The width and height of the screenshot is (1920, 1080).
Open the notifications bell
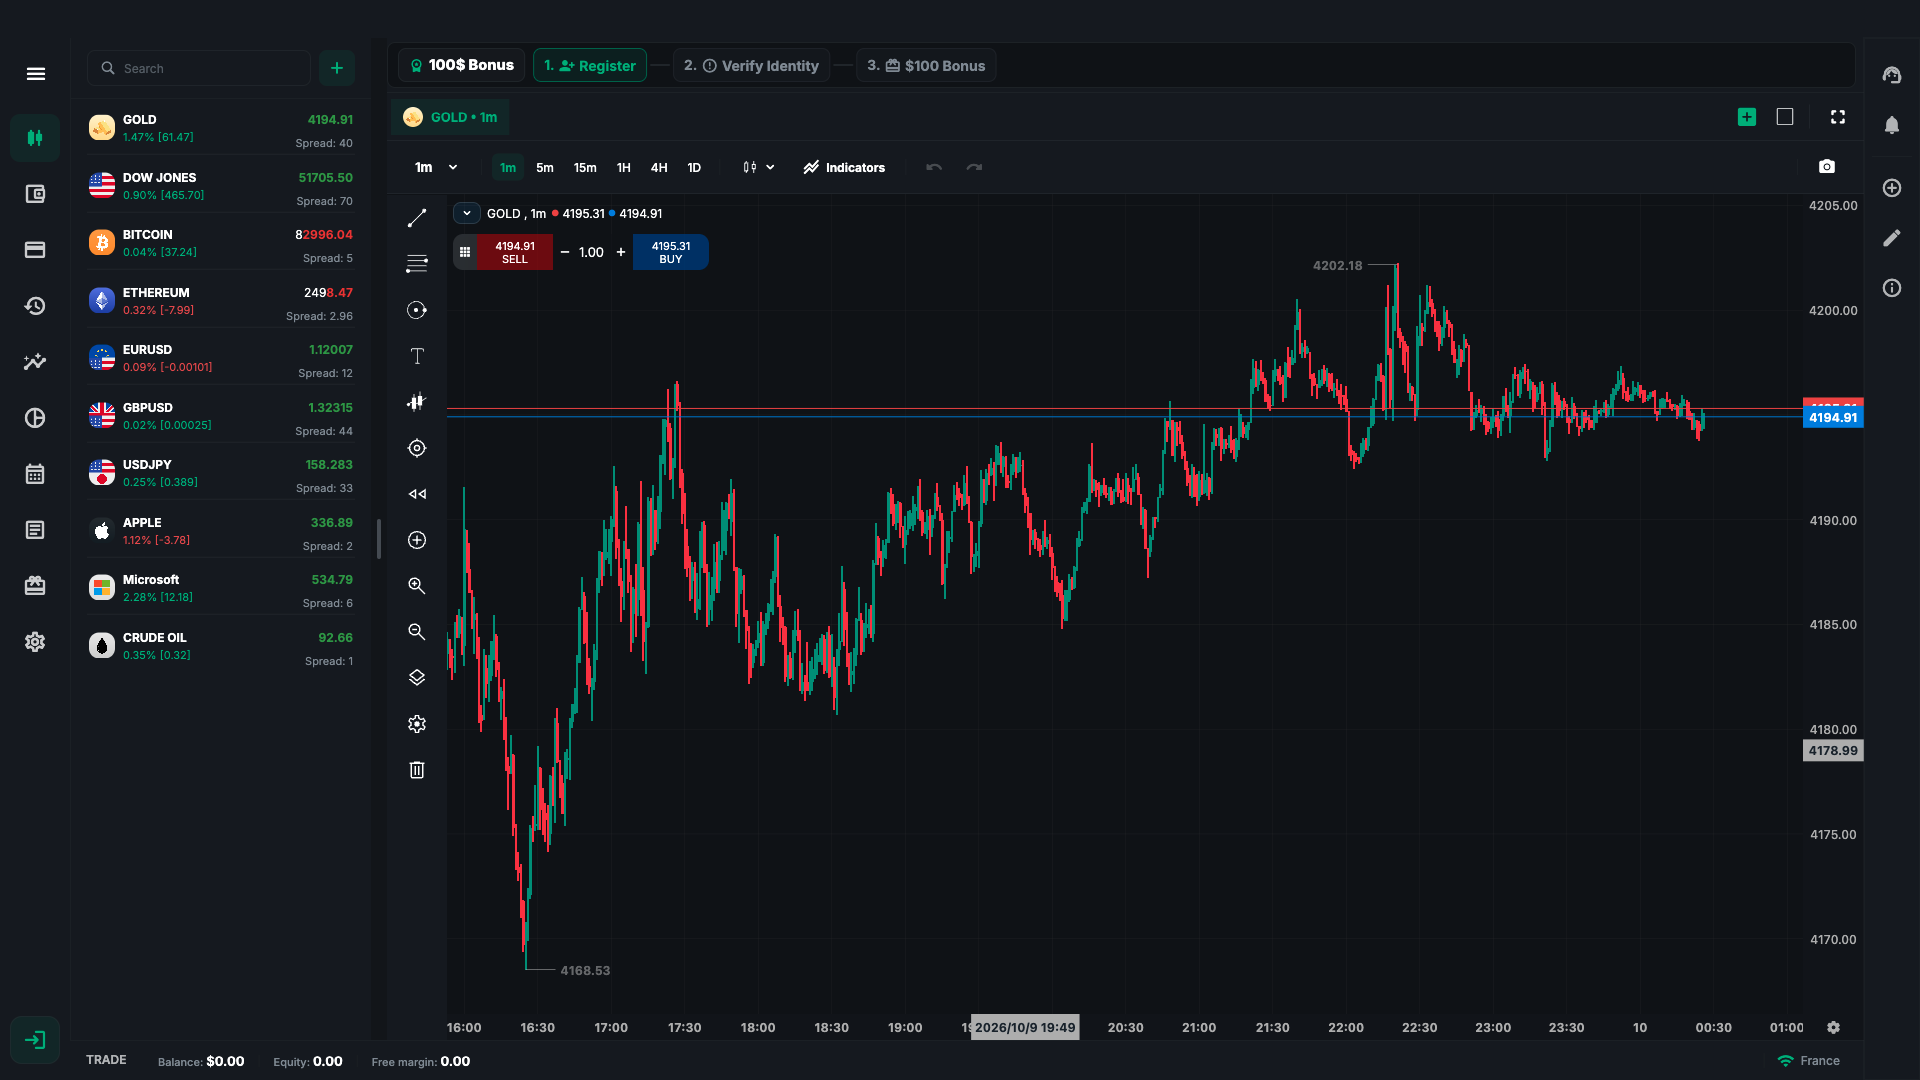(x=1892, y=125)
